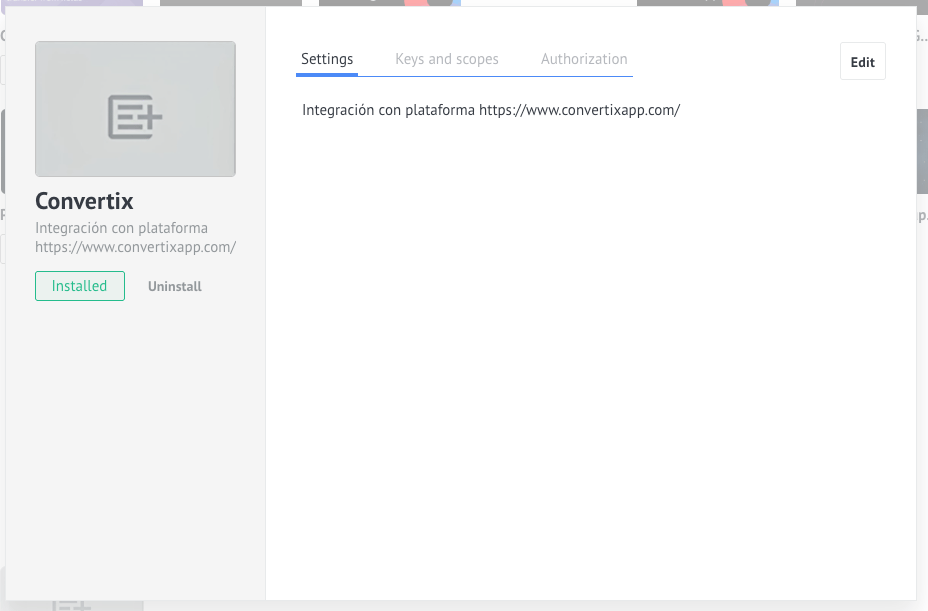Open the Settings tab
The image size is (928, 611).
click(327, 59)
